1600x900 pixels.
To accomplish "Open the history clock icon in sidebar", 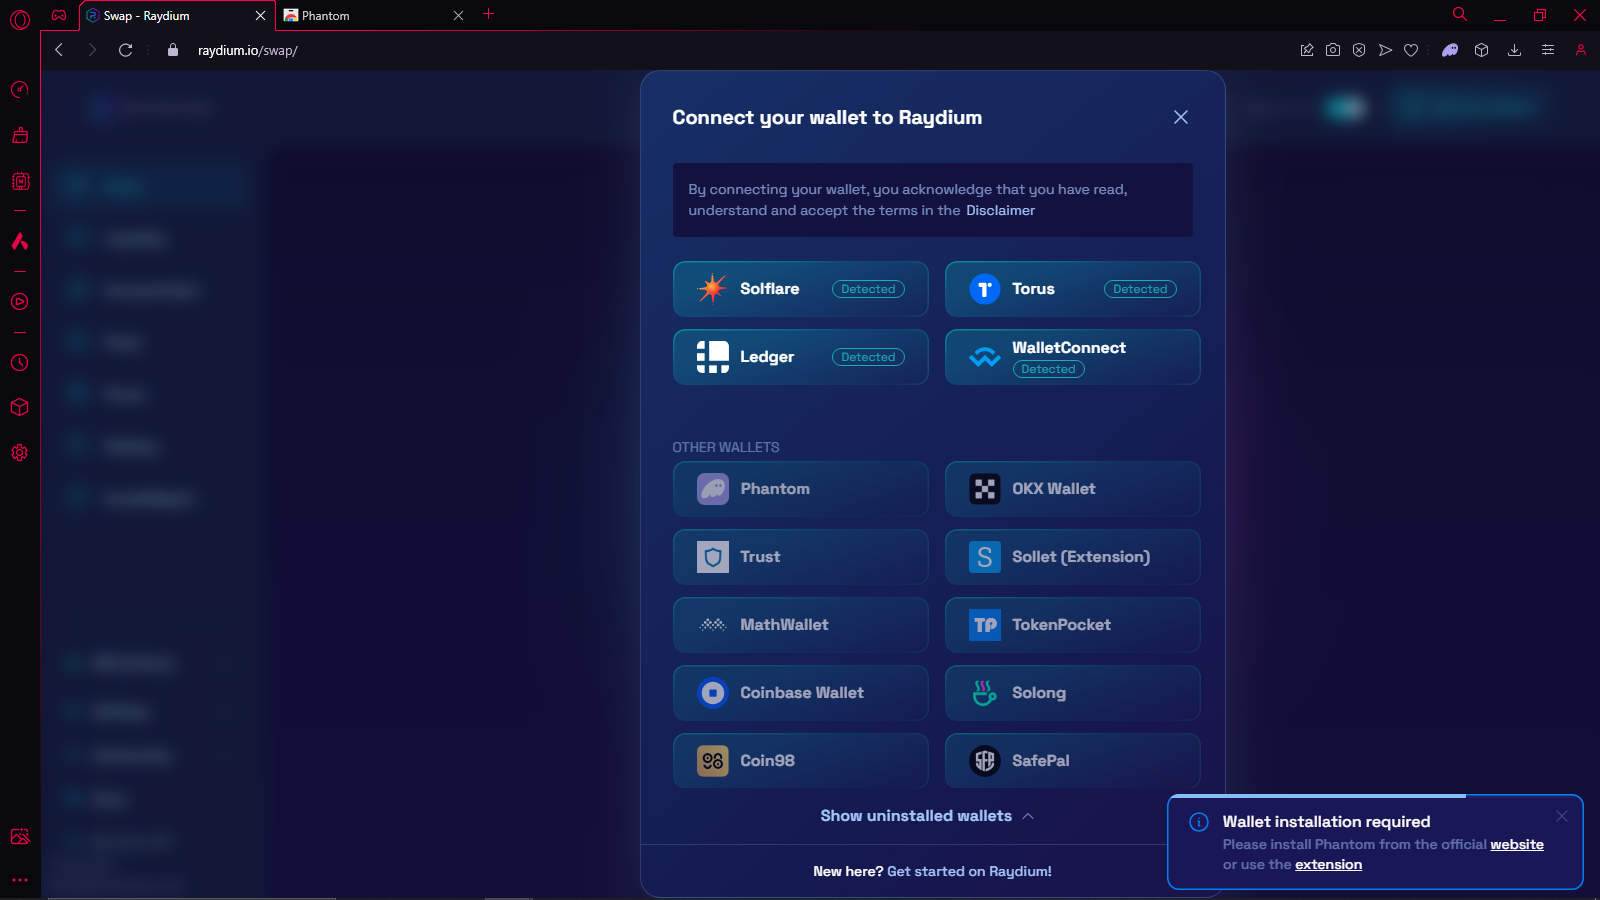I will [x=19, y=363].
